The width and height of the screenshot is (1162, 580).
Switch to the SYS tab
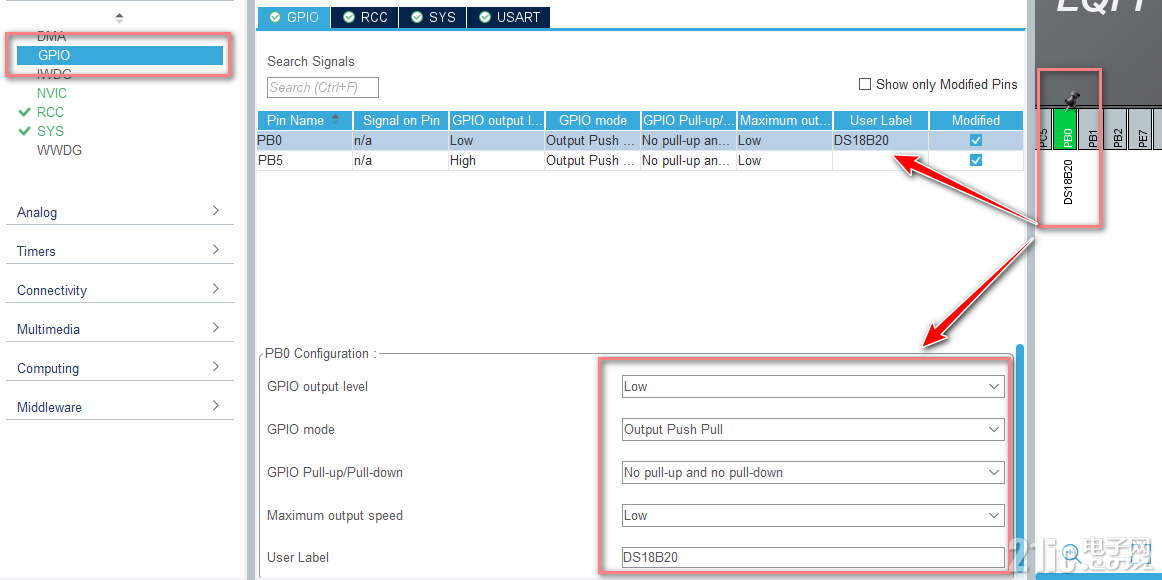click(x=433, y=17)
